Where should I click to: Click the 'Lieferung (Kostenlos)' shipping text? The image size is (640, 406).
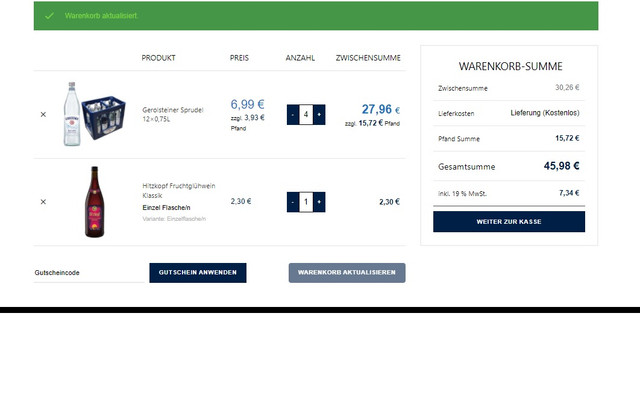tap(545, 113)
